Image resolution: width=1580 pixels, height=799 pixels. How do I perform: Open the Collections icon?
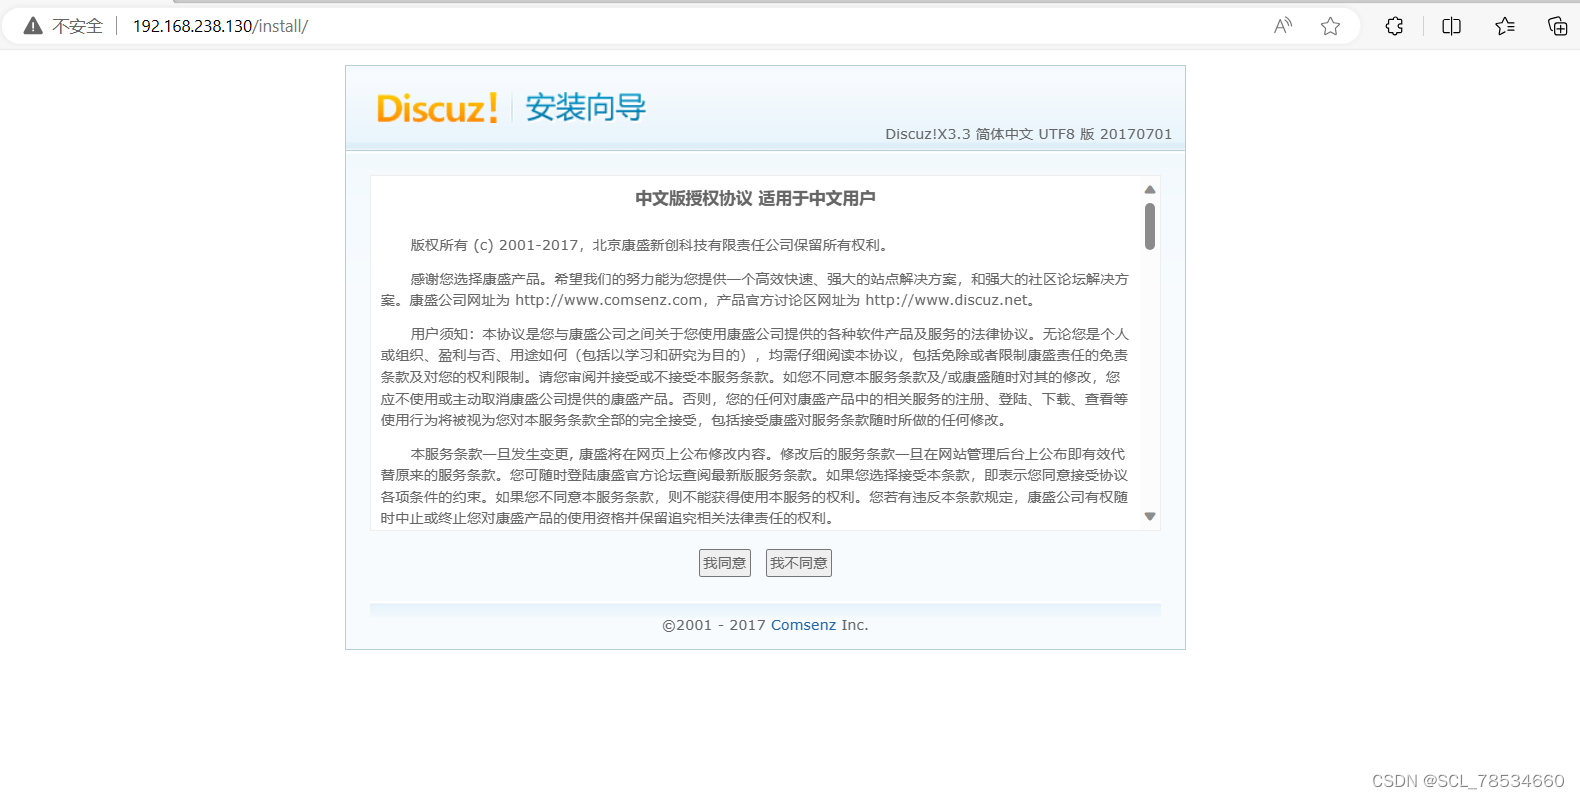tap(1557, 26)
